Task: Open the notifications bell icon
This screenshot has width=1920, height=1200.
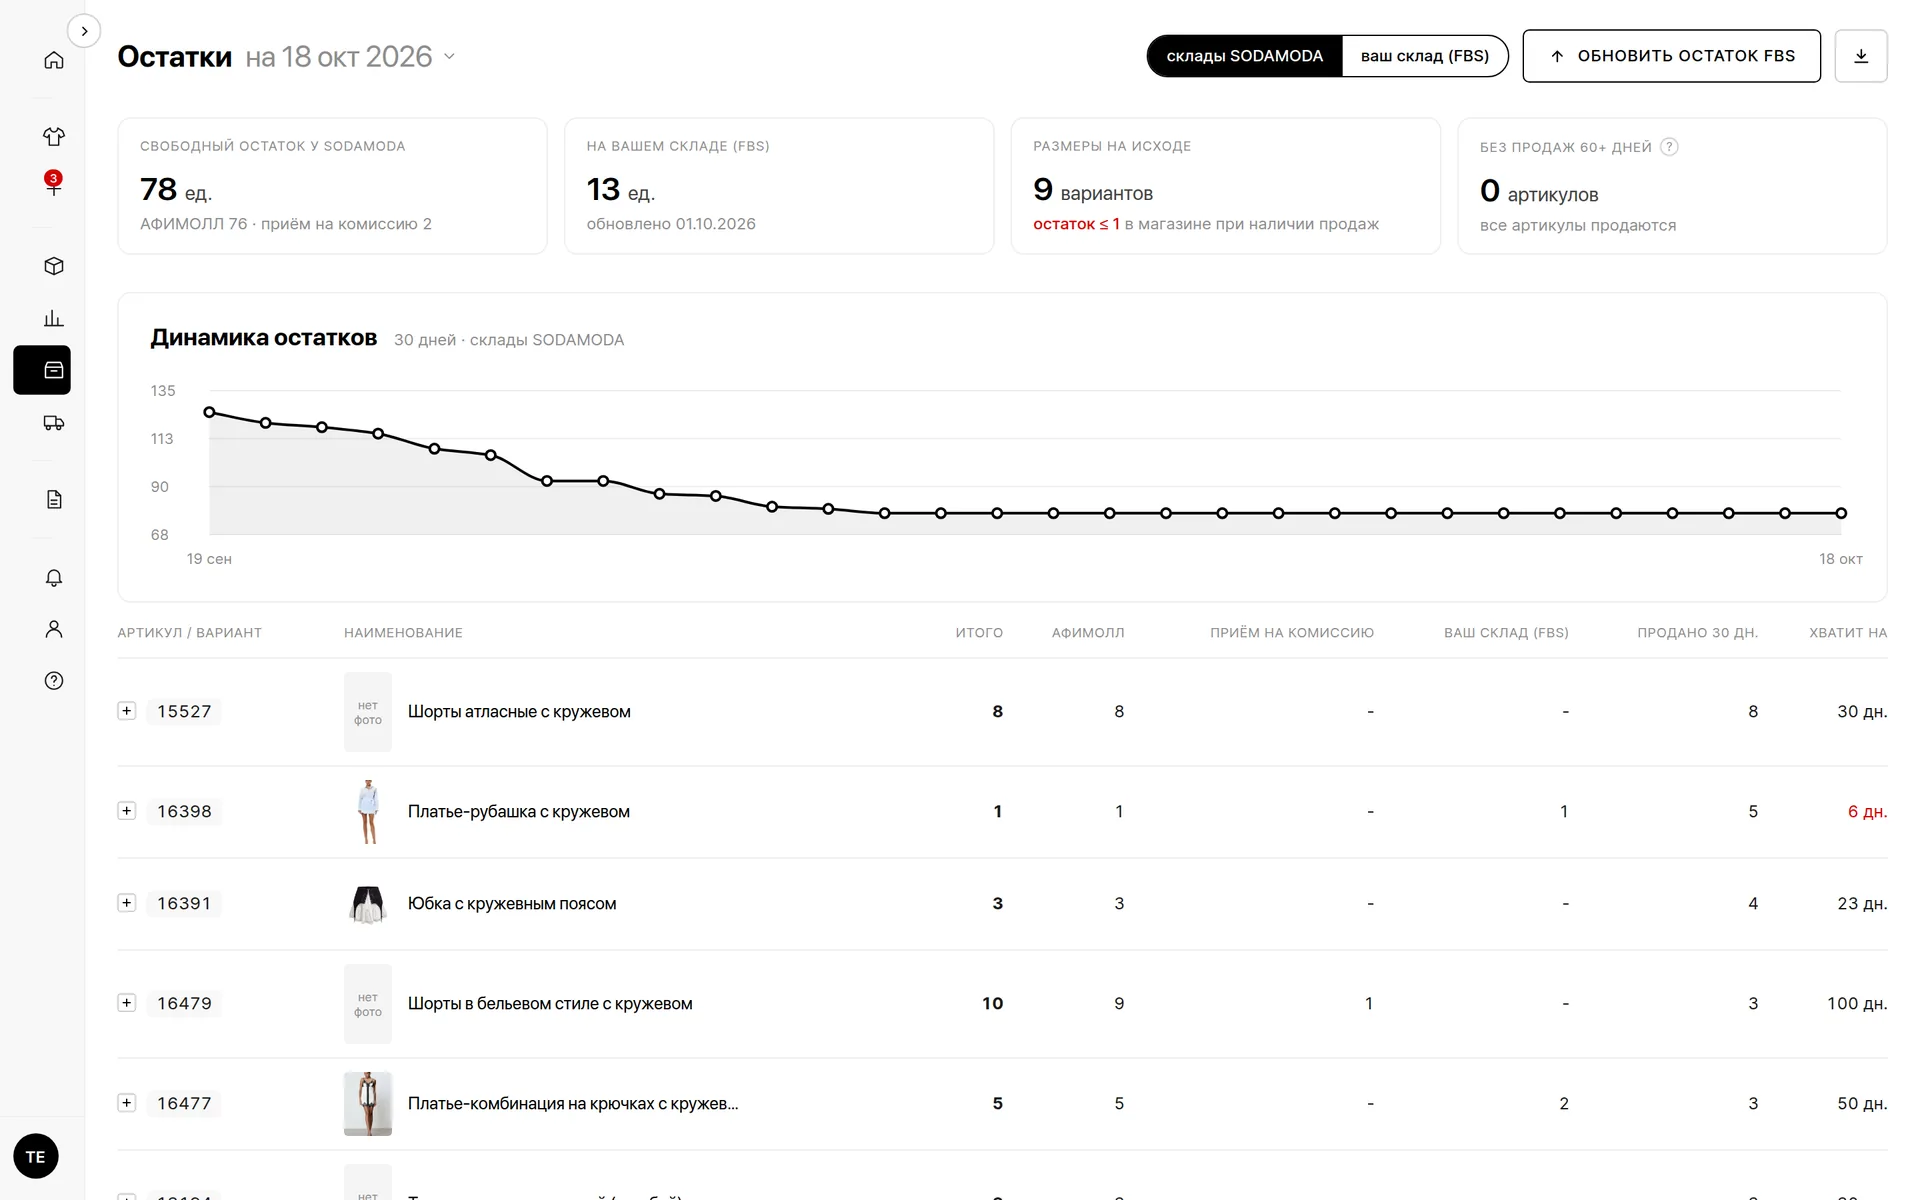Action: click(x=54, y=577)
